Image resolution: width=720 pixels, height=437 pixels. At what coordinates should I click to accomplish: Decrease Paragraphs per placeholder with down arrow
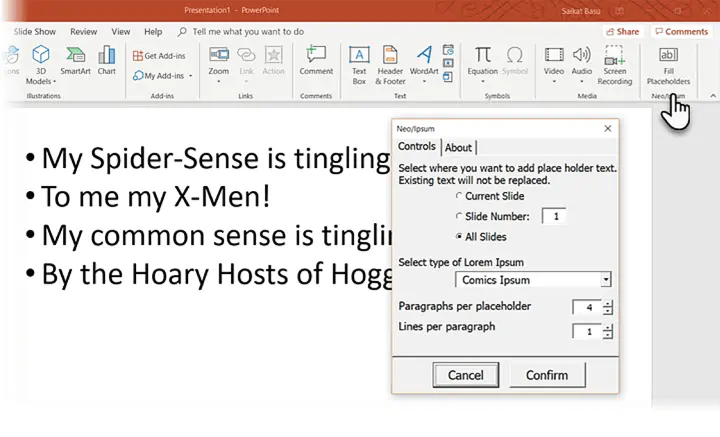click(608, 311)
